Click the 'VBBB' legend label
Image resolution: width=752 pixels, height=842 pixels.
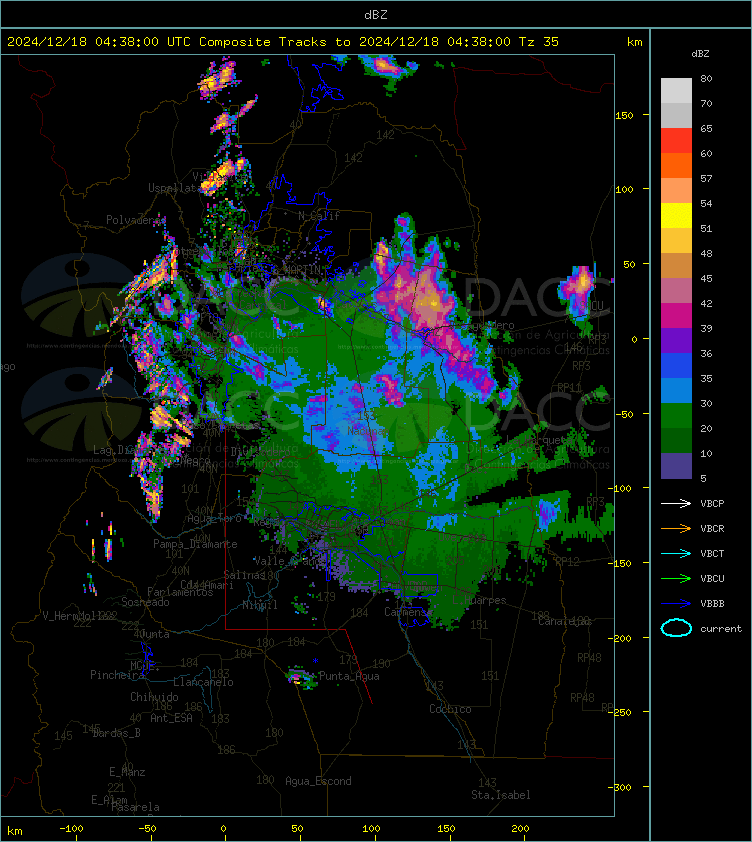point(712,604)
